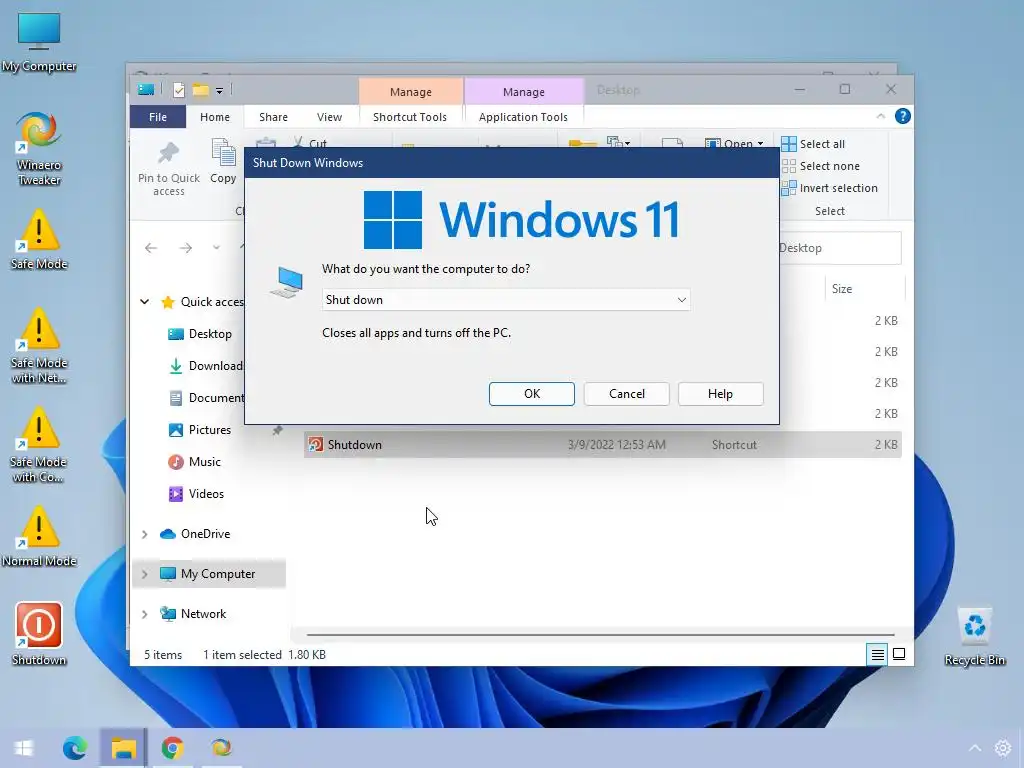
Task: Click Cancel in Shut Down Windows
Action: point(626,394)
